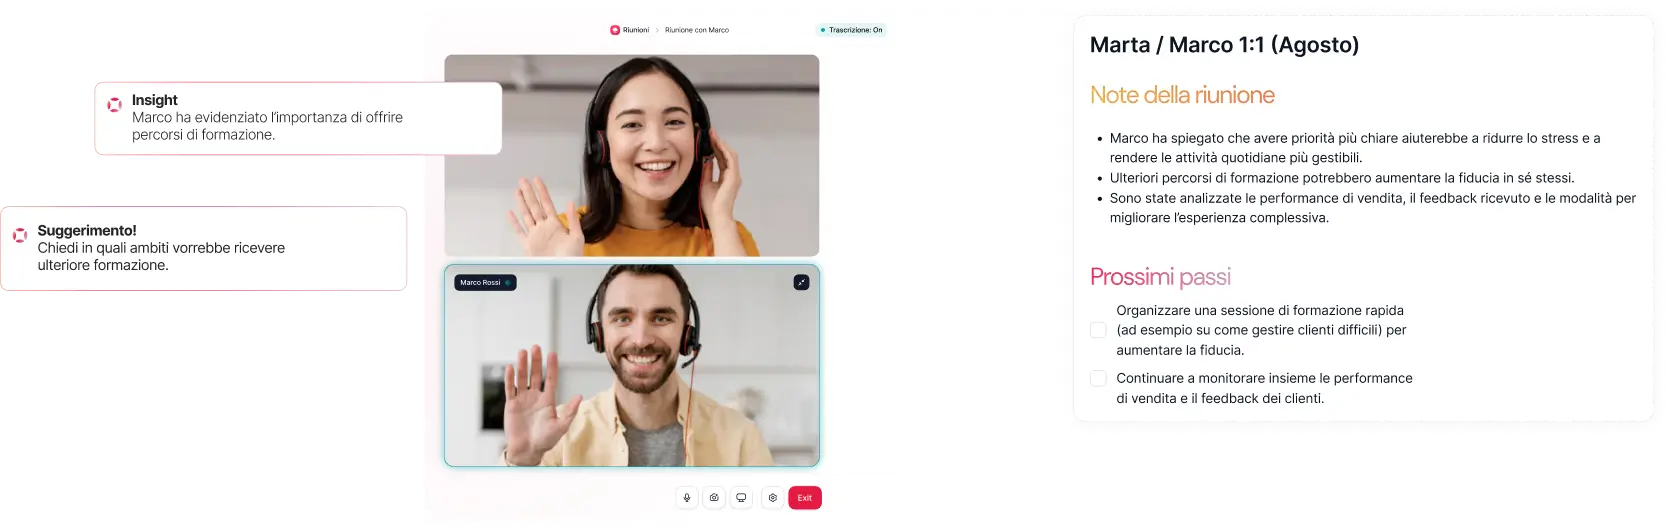Click the Suggerimento notification icon

[x=19, y=235]
